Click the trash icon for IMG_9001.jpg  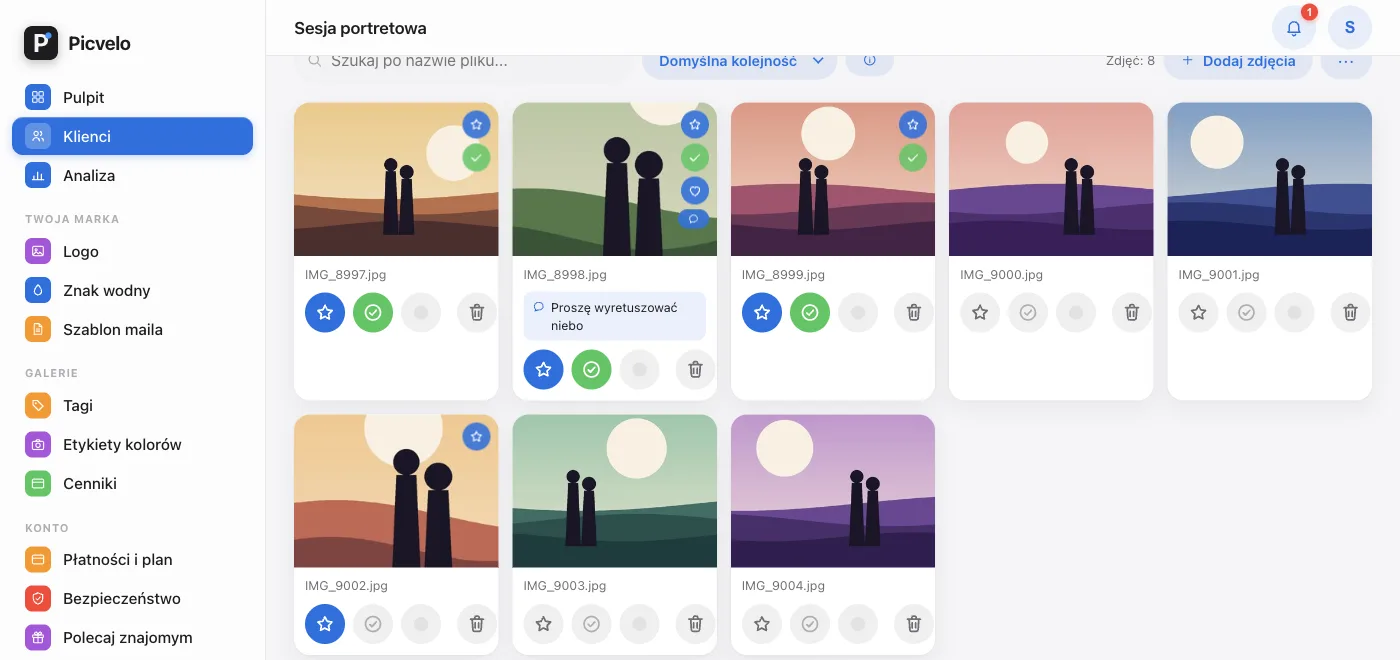tap(1350, 313)
